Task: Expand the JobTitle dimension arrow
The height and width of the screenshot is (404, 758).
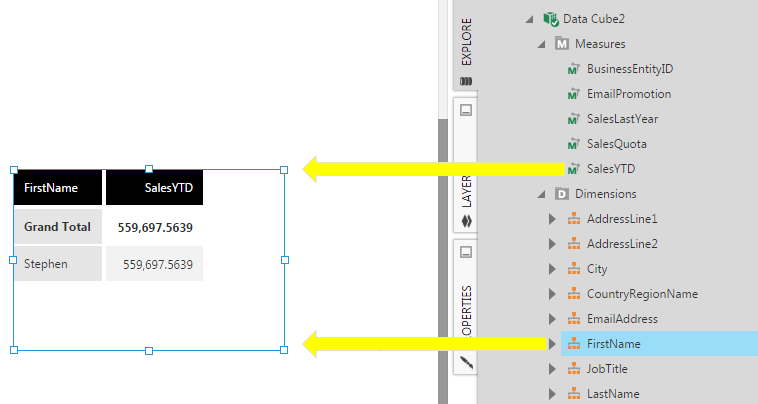Action: [552, 369]
